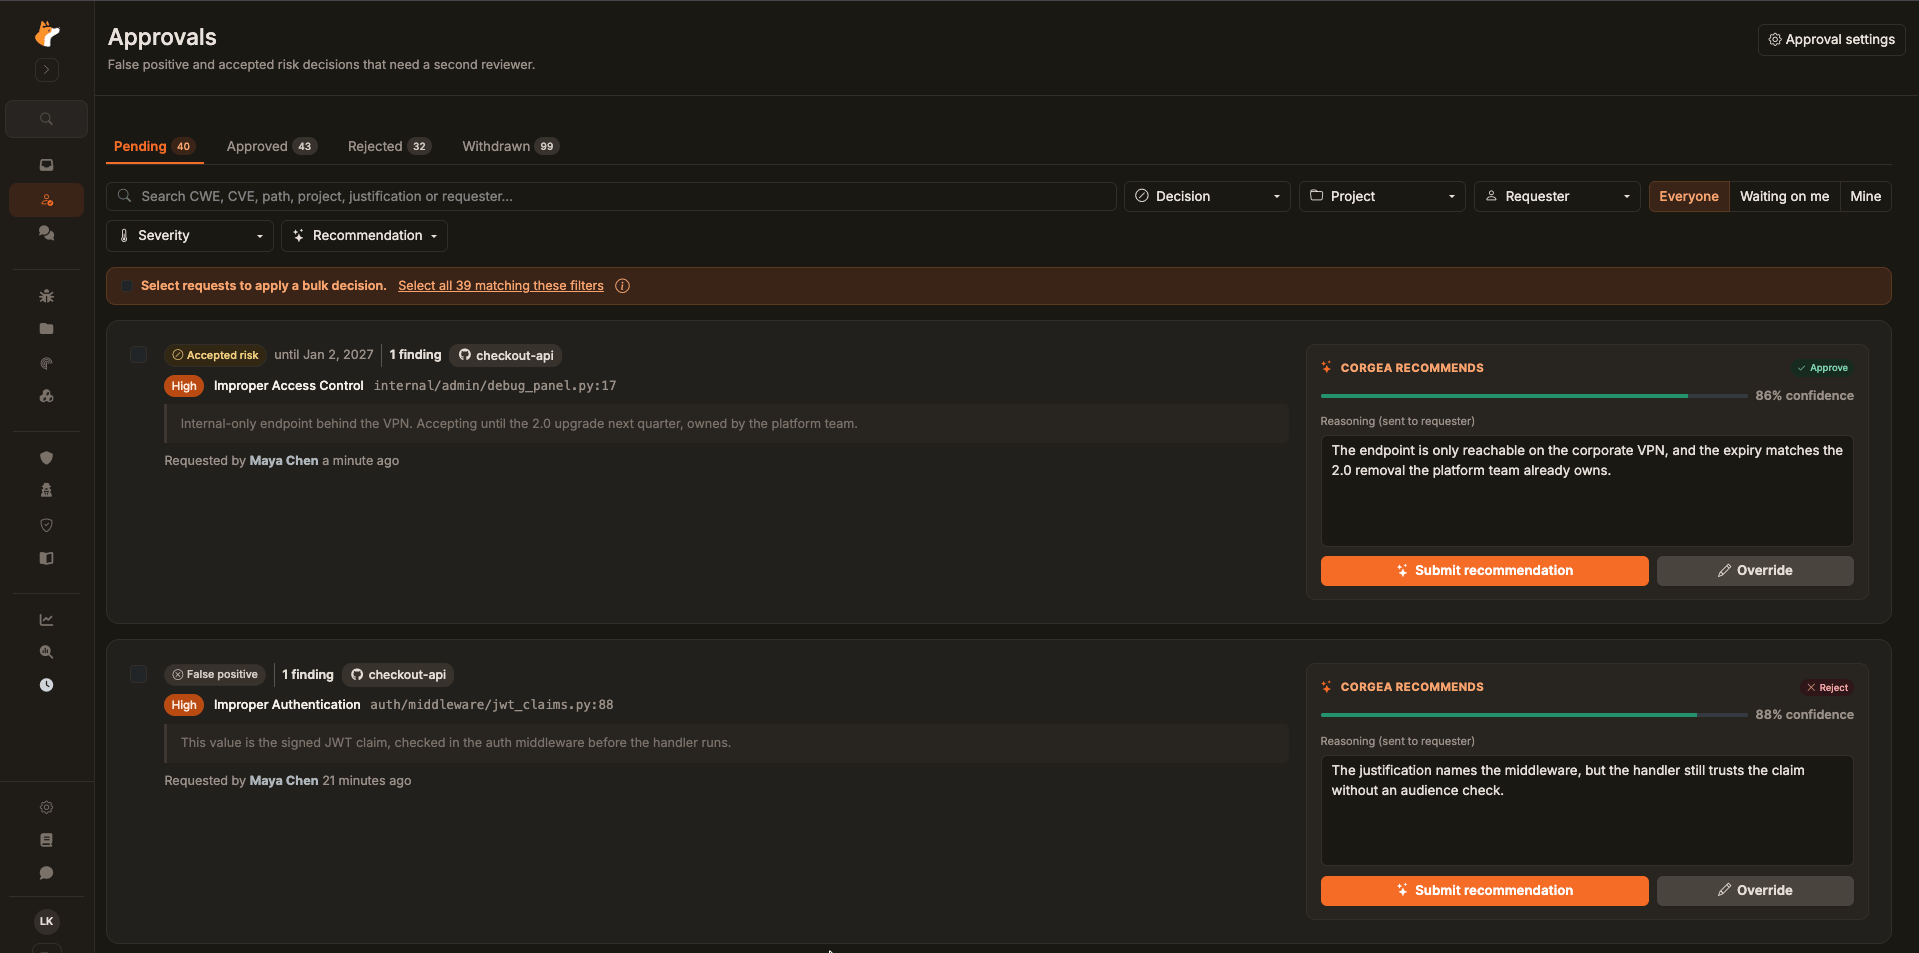This screenshot has height=953, width=1919.
Task: Open the Recommendation filter dropdown
Action: pyautogui.click(x=364, y=236)
